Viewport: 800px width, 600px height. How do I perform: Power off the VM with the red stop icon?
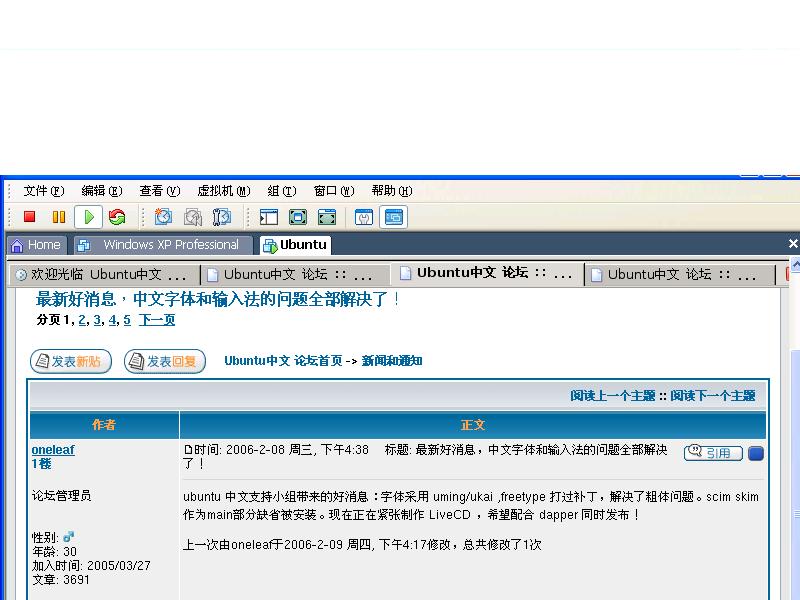pyautogui.click(x=30, y=217)
